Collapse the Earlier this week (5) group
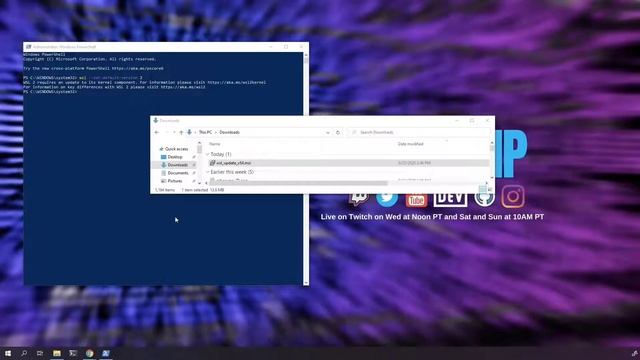Screen dimensions: 640x360 pyautogui.click(x=207, y=172)
